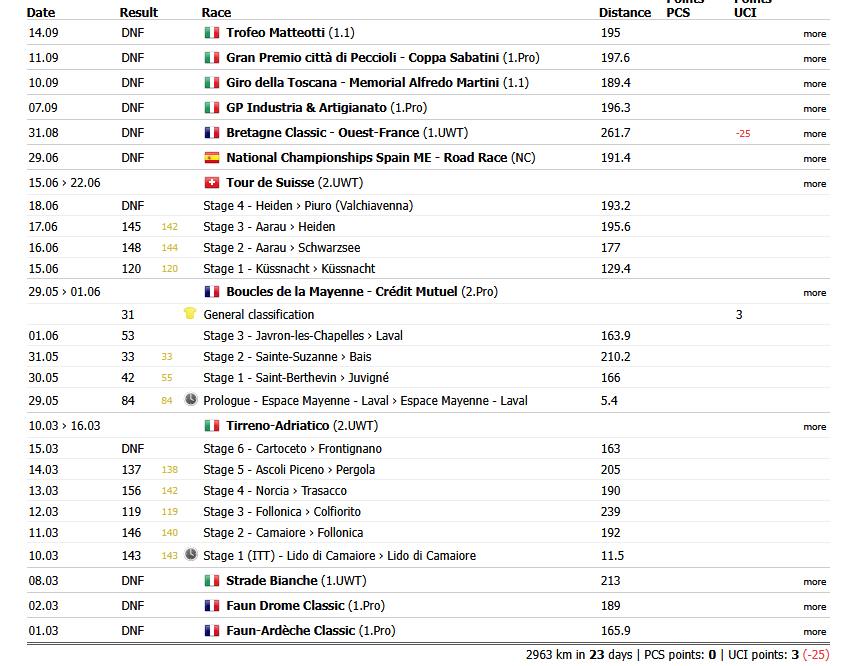
Task: Click the clock icon beside Stage 1 (ITT)
Action: [191, 555]
